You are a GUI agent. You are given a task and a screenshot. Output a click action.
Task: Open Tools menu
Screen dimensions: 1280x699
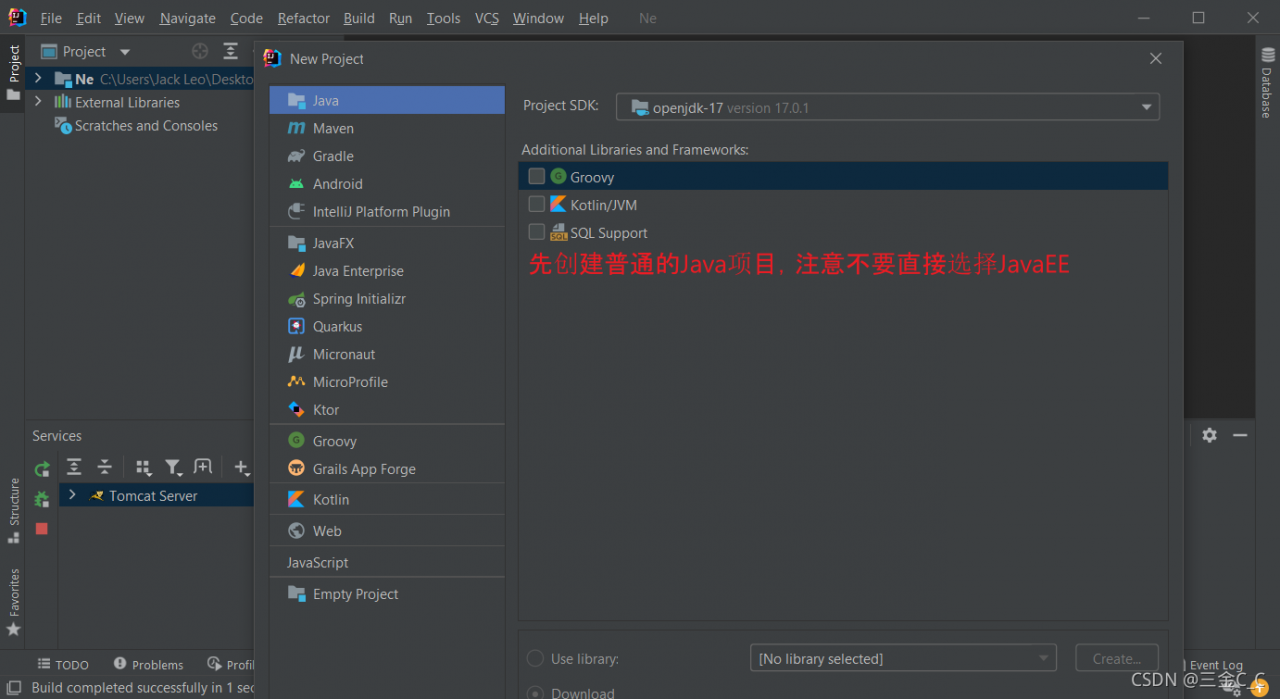coord(443,18)
